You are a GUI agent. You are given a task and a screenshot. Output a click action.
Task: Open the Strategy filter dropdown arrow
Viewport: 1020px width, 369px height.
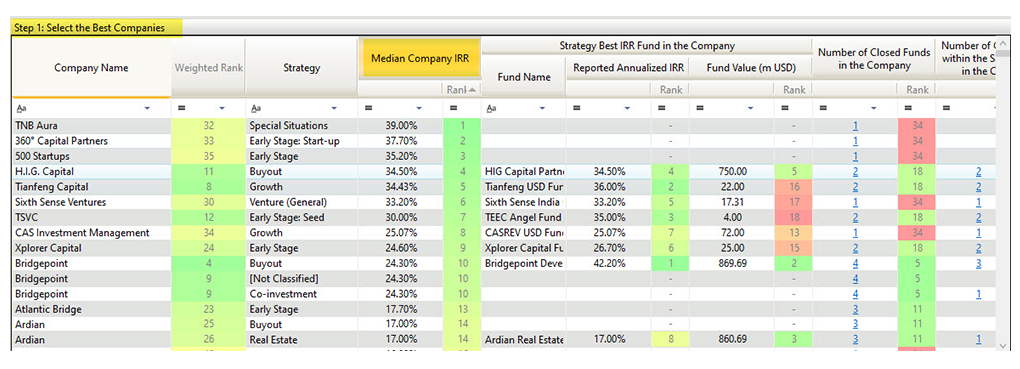[335, 108]
